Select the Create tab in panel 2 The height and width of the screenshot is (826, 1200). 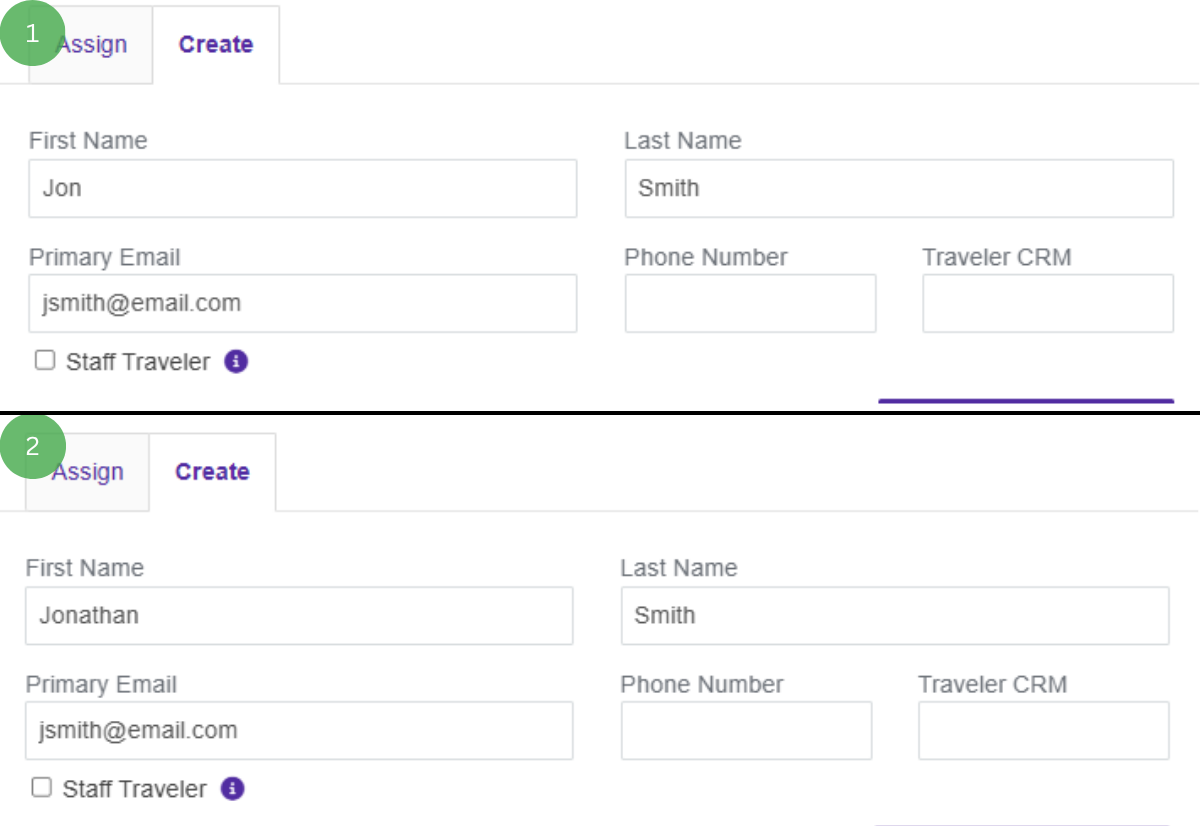(x=212, y=472)
